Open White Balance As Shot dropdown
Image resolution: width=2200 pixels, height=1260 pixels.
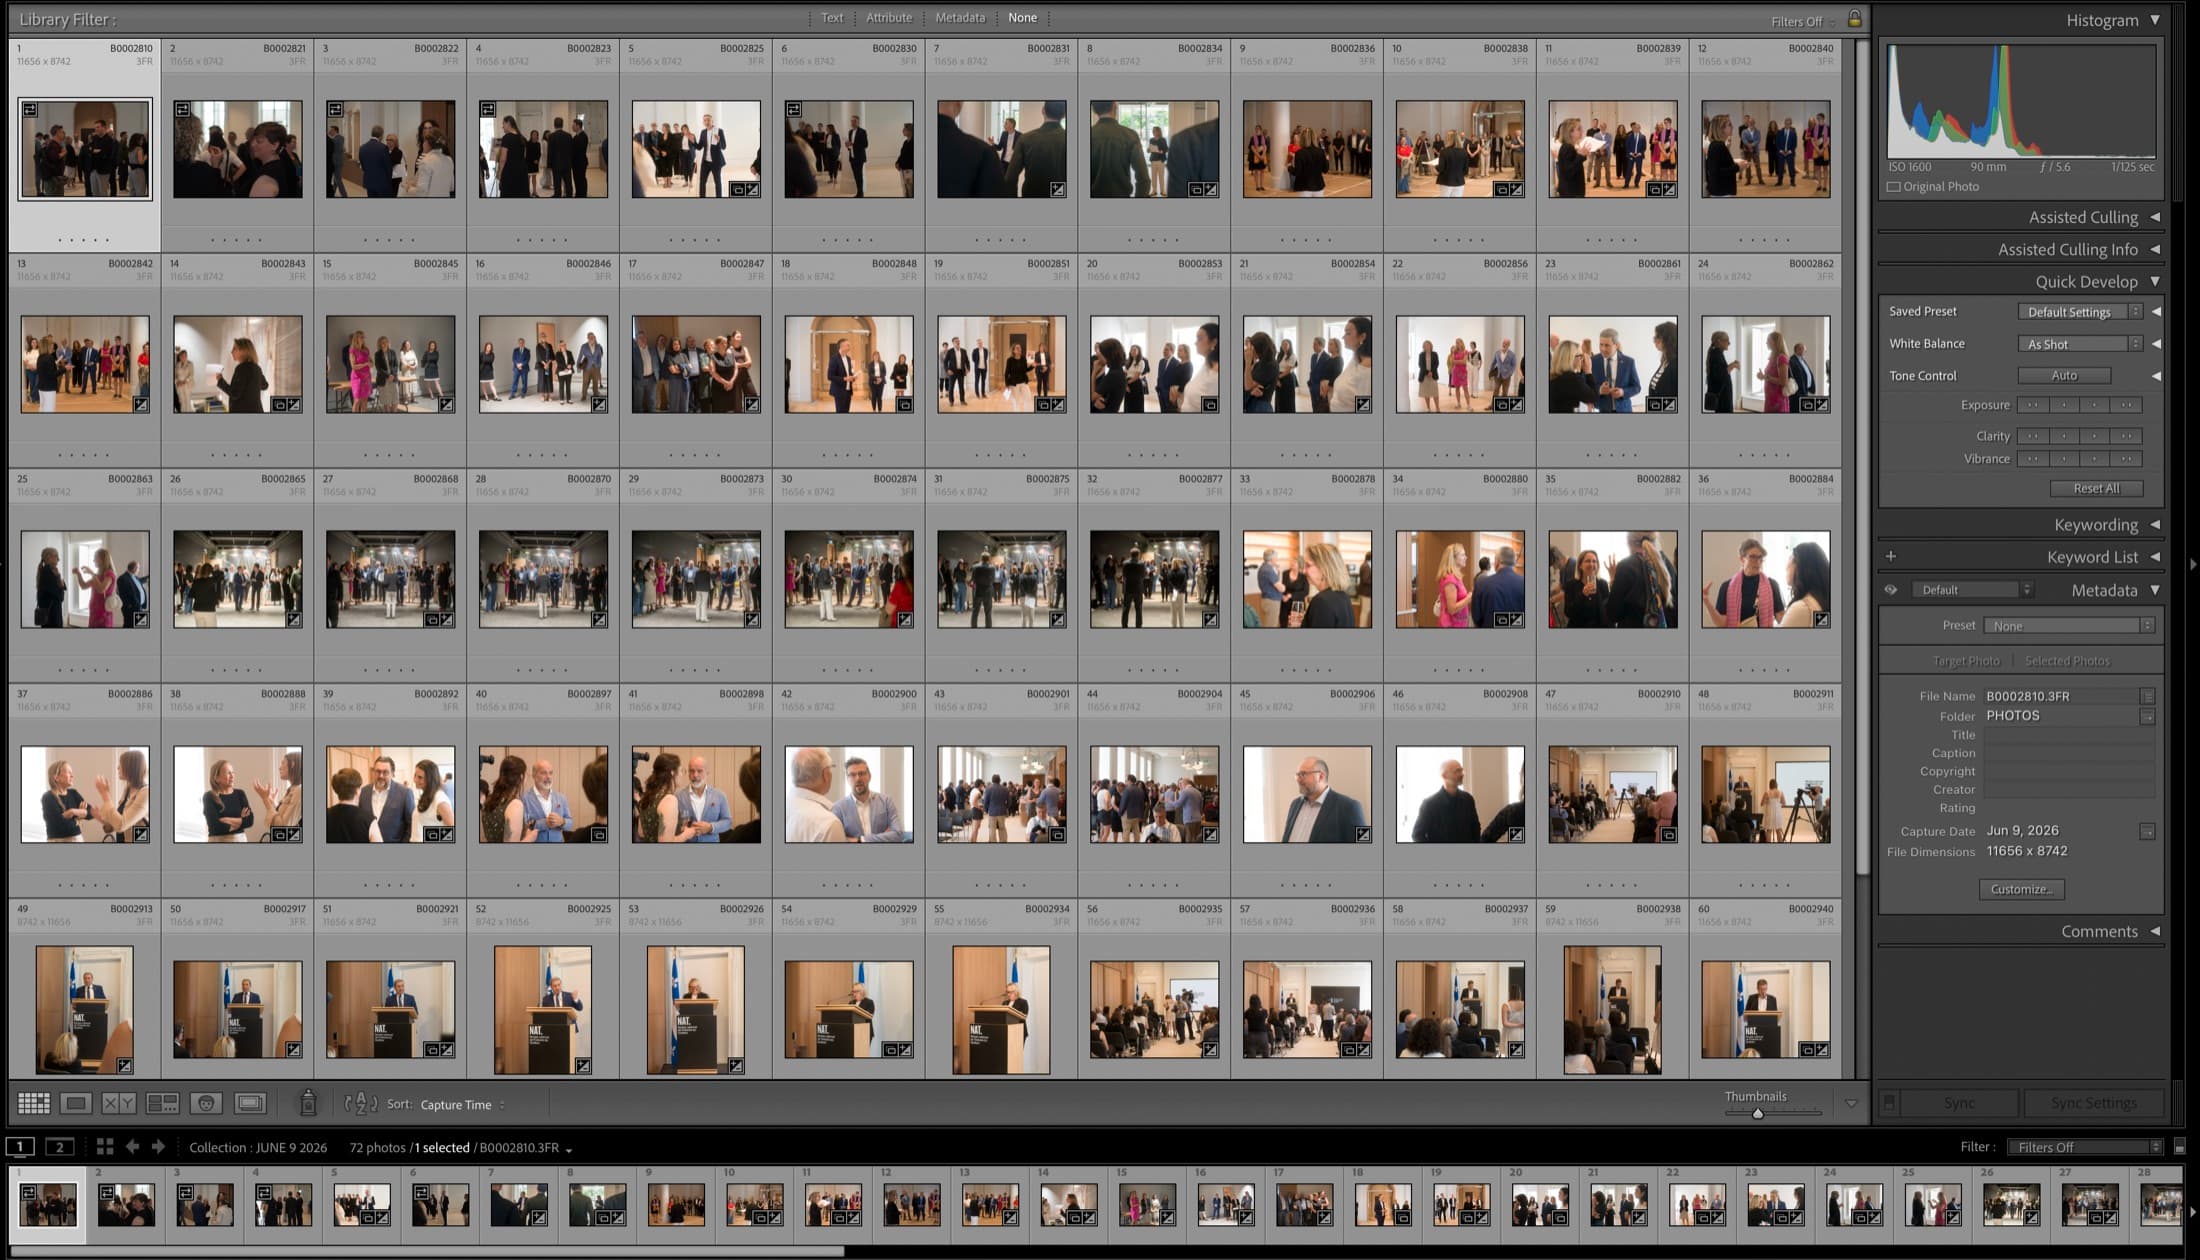2080,344
